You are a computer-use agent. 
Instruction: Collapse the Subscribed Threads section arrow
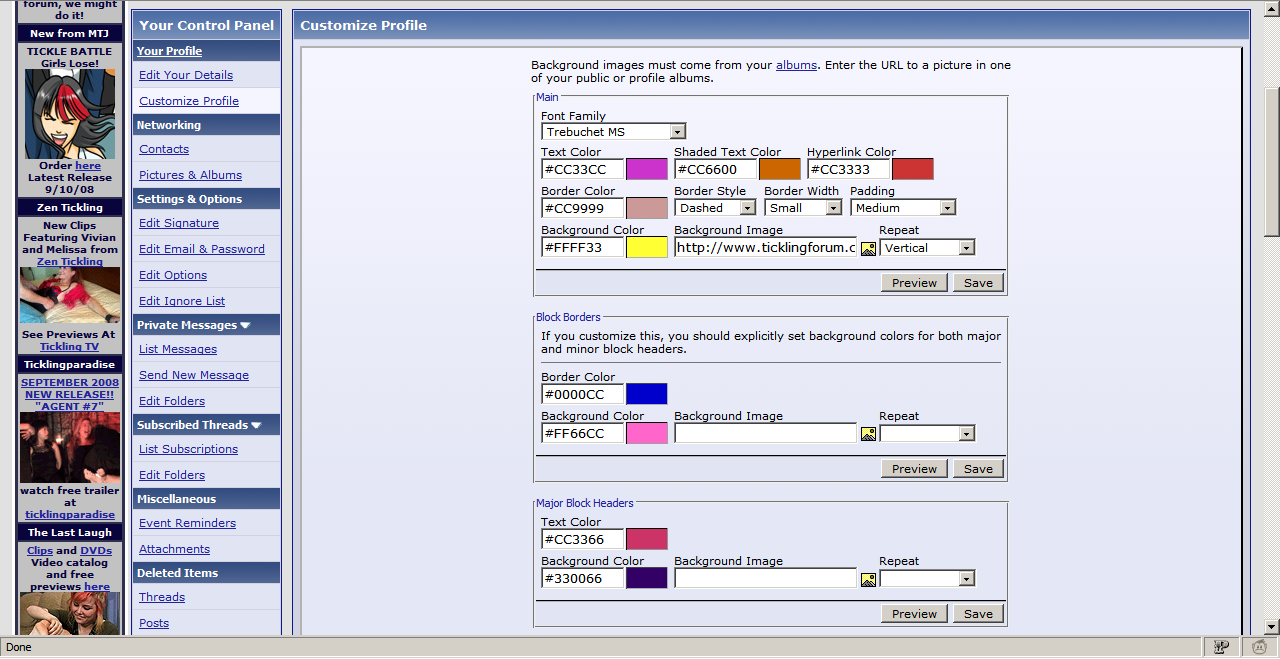256,426
